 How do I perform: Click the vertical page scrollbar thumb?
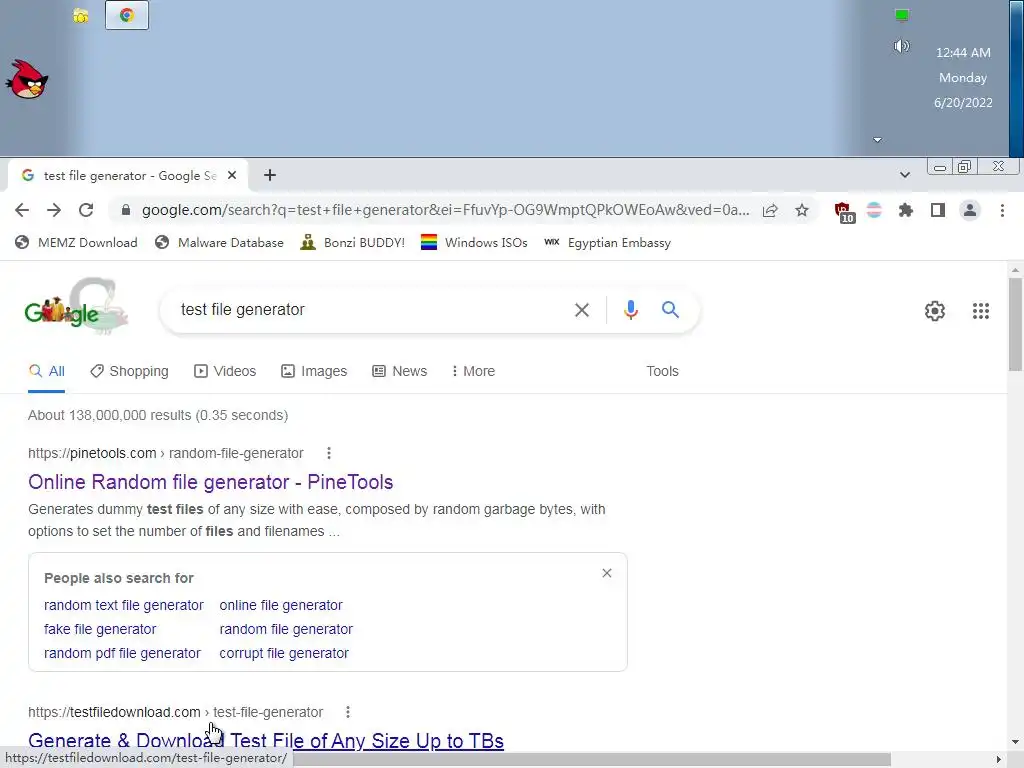(x=1015, y=324)
